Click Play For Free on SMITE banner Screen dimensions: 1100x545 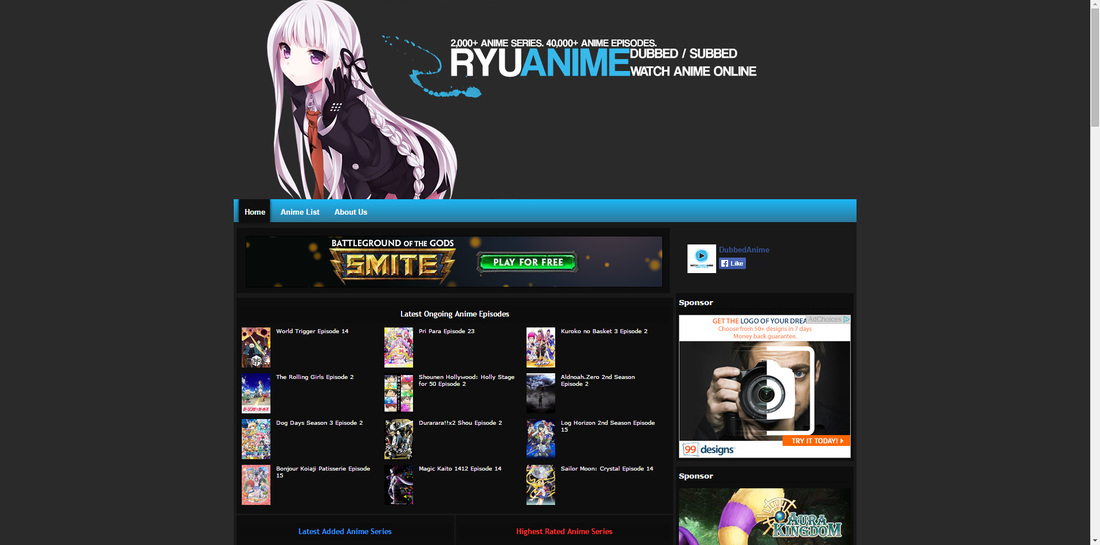(527, 262)
